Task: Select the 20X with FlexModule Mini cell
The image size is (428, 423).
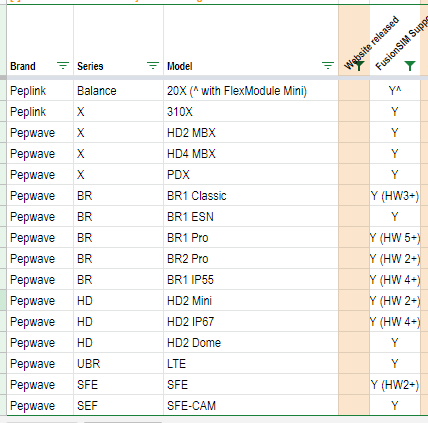Action: (251, 91)
